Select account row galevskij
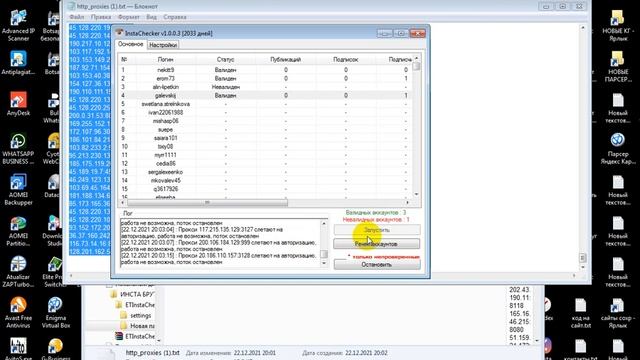Screen dimensions: 640x360 pos(265,96)
